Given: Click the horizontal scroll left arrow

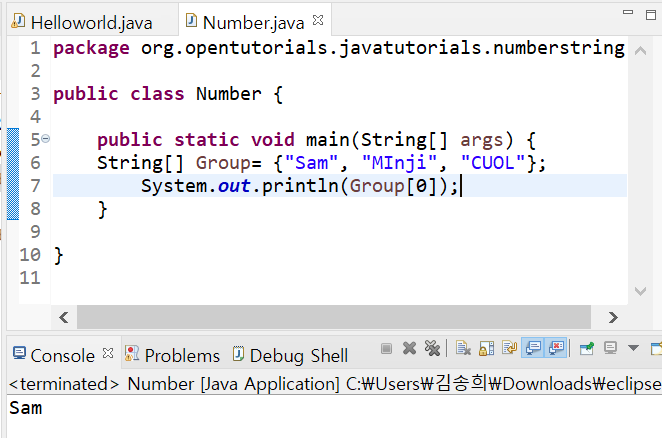Looking at the screenshot, I should coord(64,317).
